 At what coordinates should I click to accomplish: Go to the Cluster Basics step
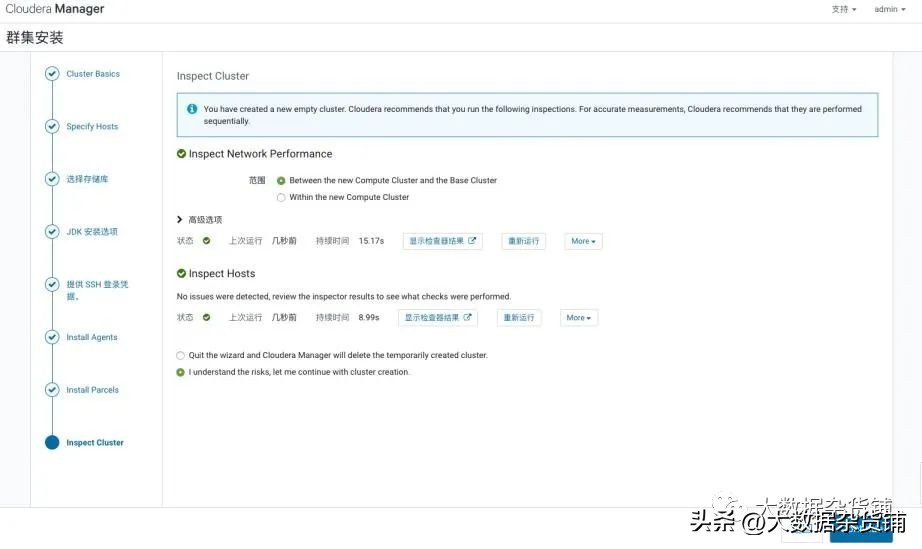[93, 73]
